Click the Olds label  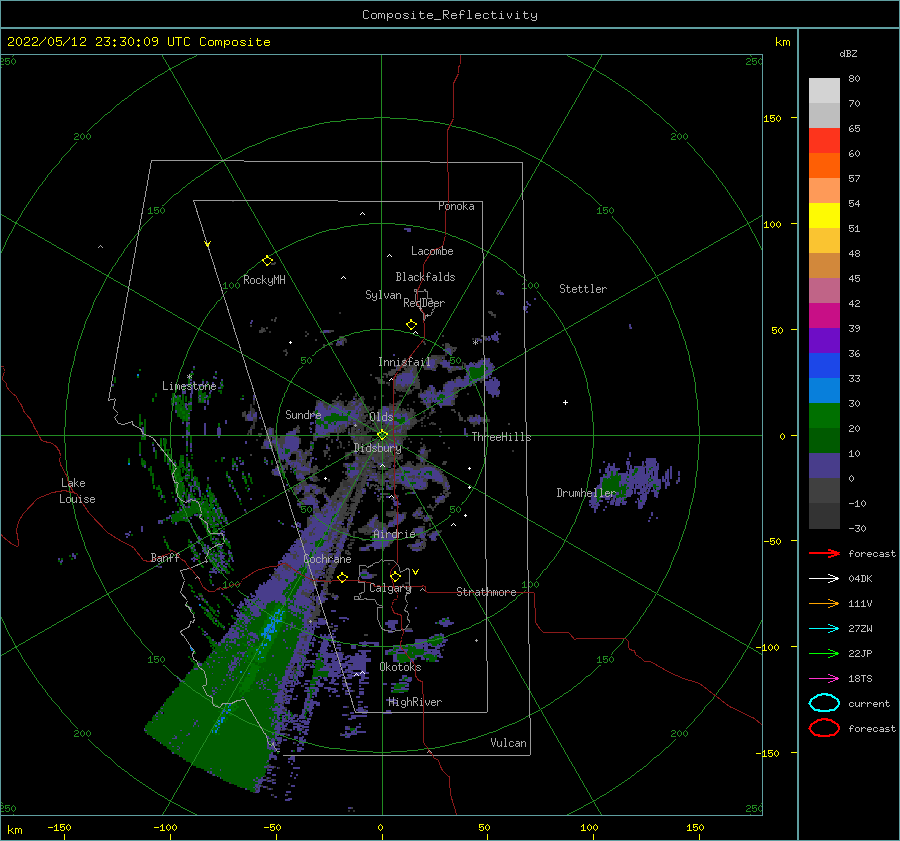pos(381,417)
